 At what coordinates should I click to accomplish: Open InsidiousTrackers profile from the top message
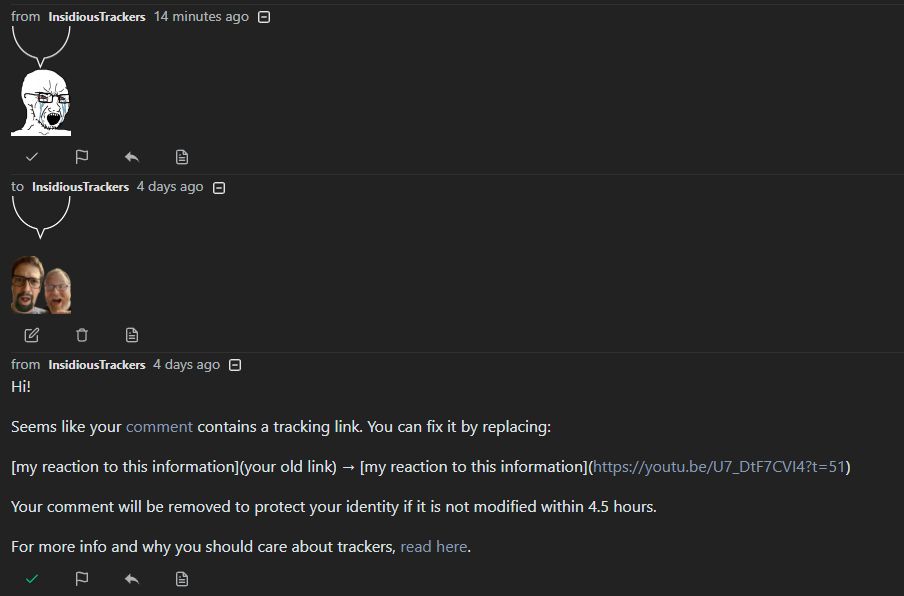pos(97,17)
